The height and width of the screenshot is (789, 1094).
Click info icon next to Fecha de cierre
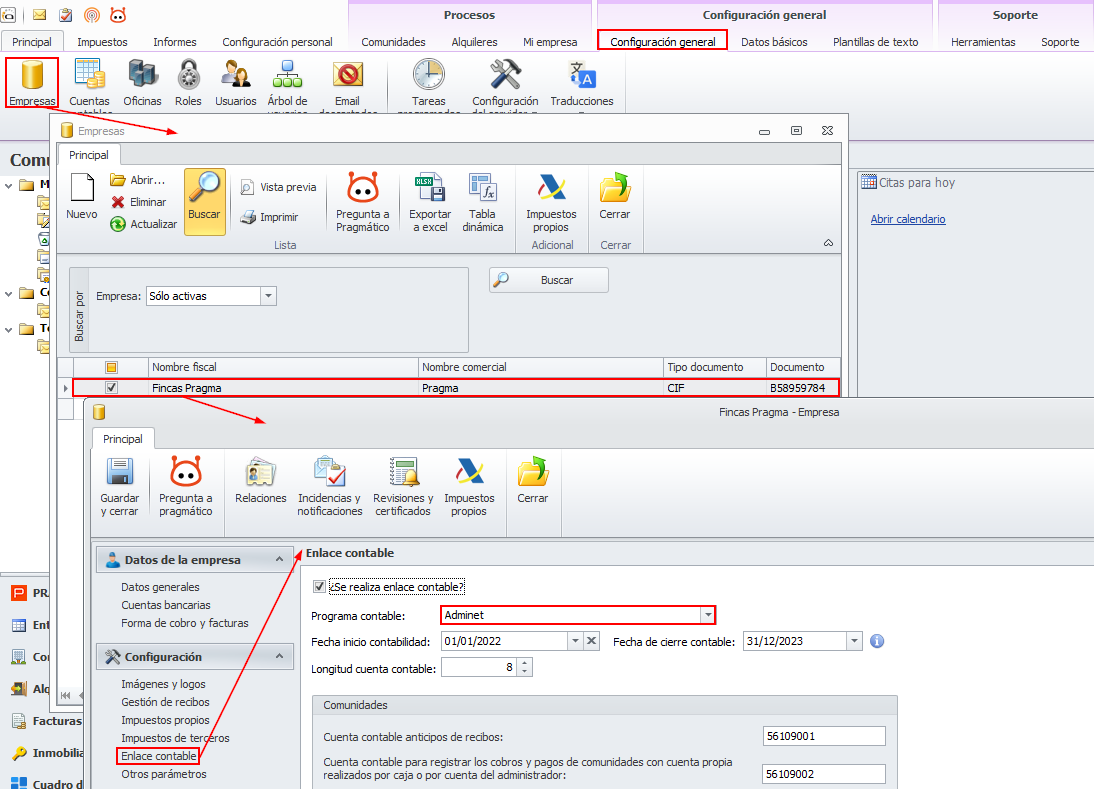pyautogui.click(x=877, y=641)
